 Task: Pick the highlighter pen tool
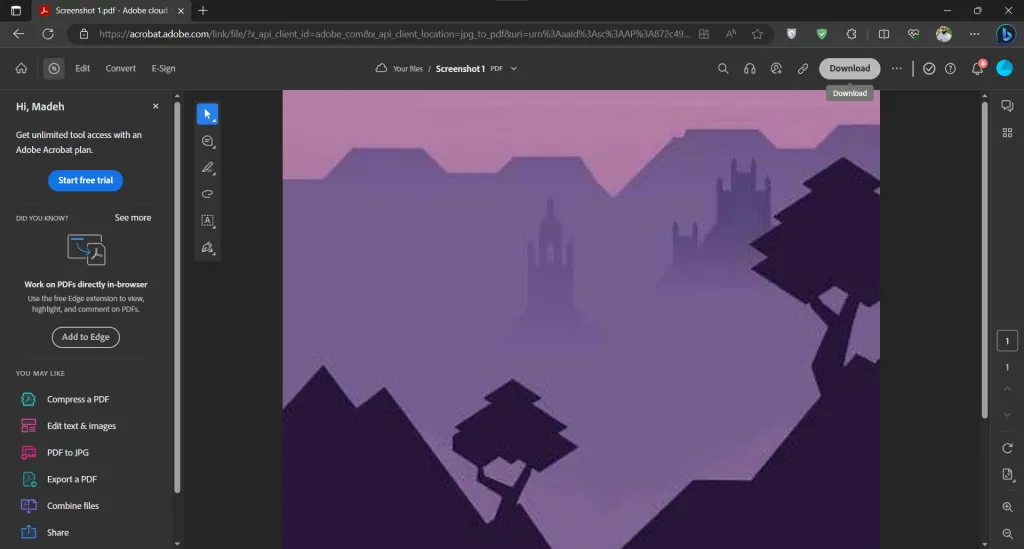click(x=208, y=168)
